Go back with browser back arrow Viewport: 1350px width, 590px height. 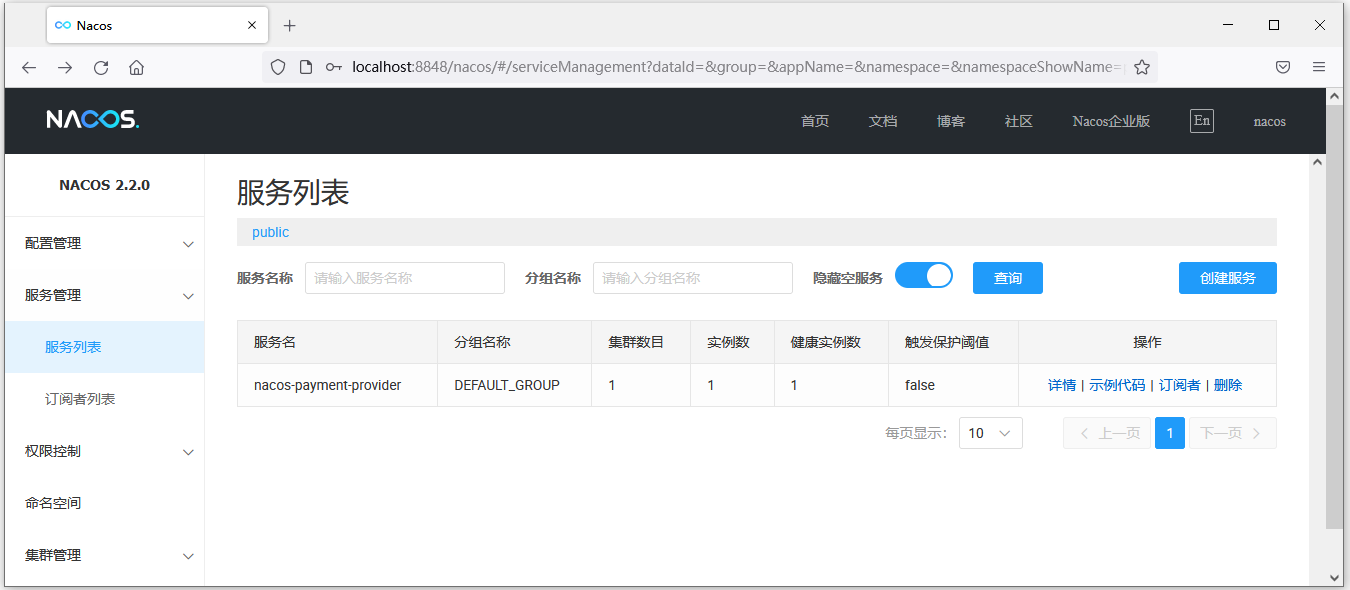[29, 67]
